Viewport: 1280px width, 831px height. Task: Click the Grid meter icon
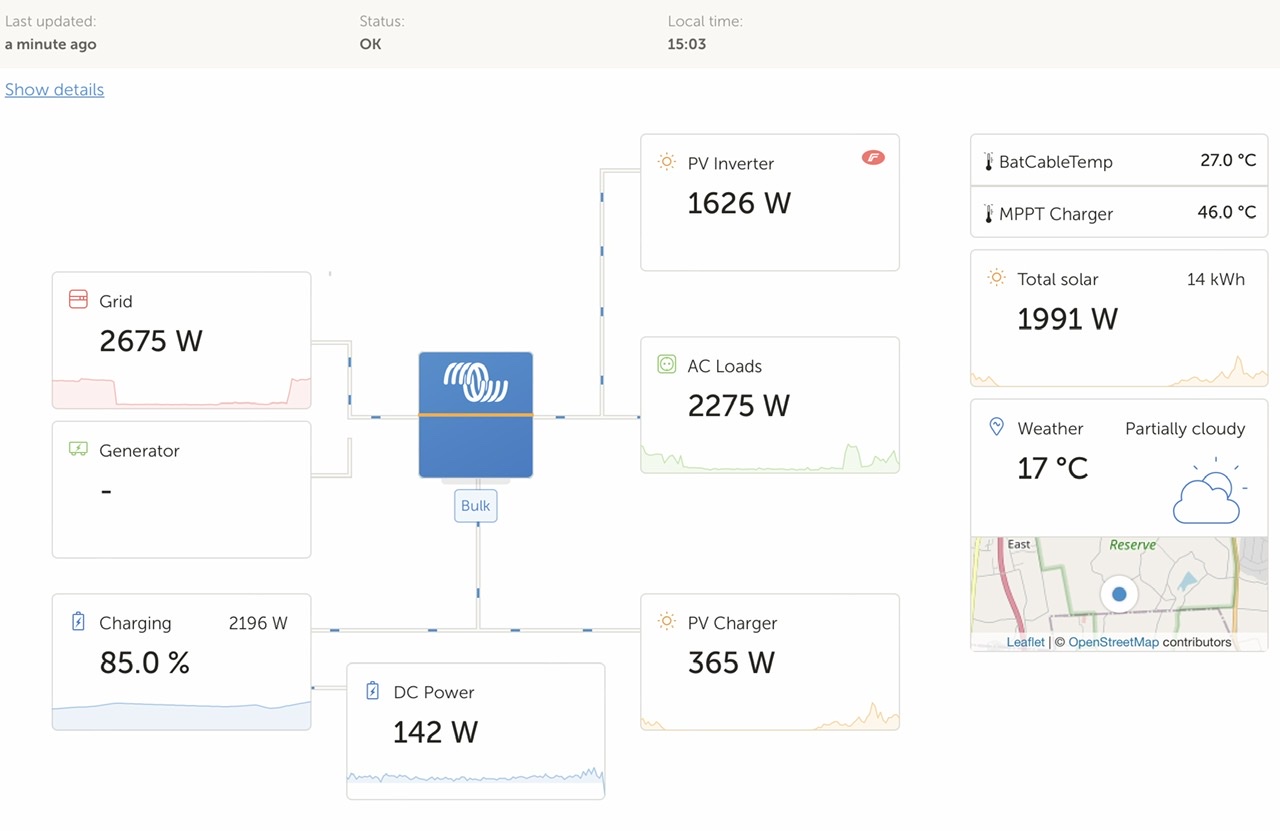pyautogui.click(x=78, y=300)
